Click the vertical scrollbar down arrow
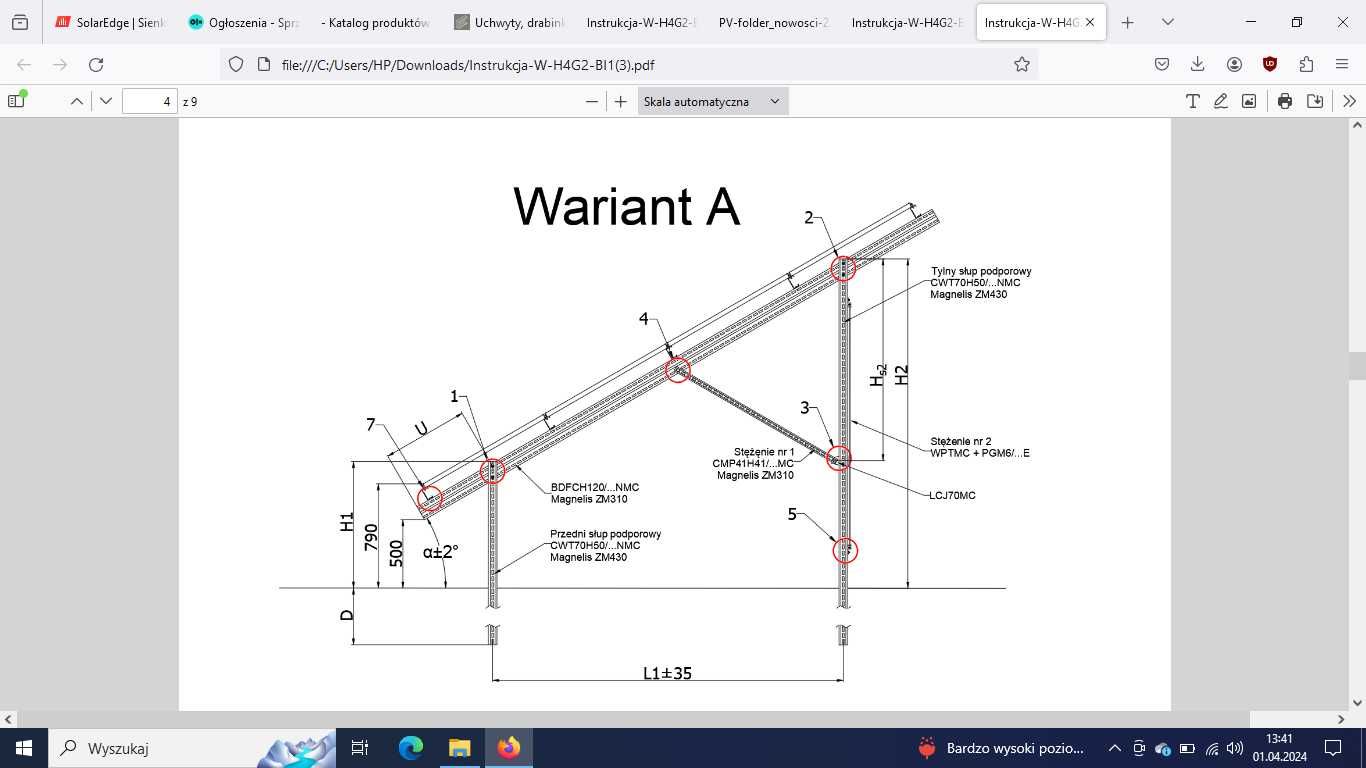 click(1357, 702)
